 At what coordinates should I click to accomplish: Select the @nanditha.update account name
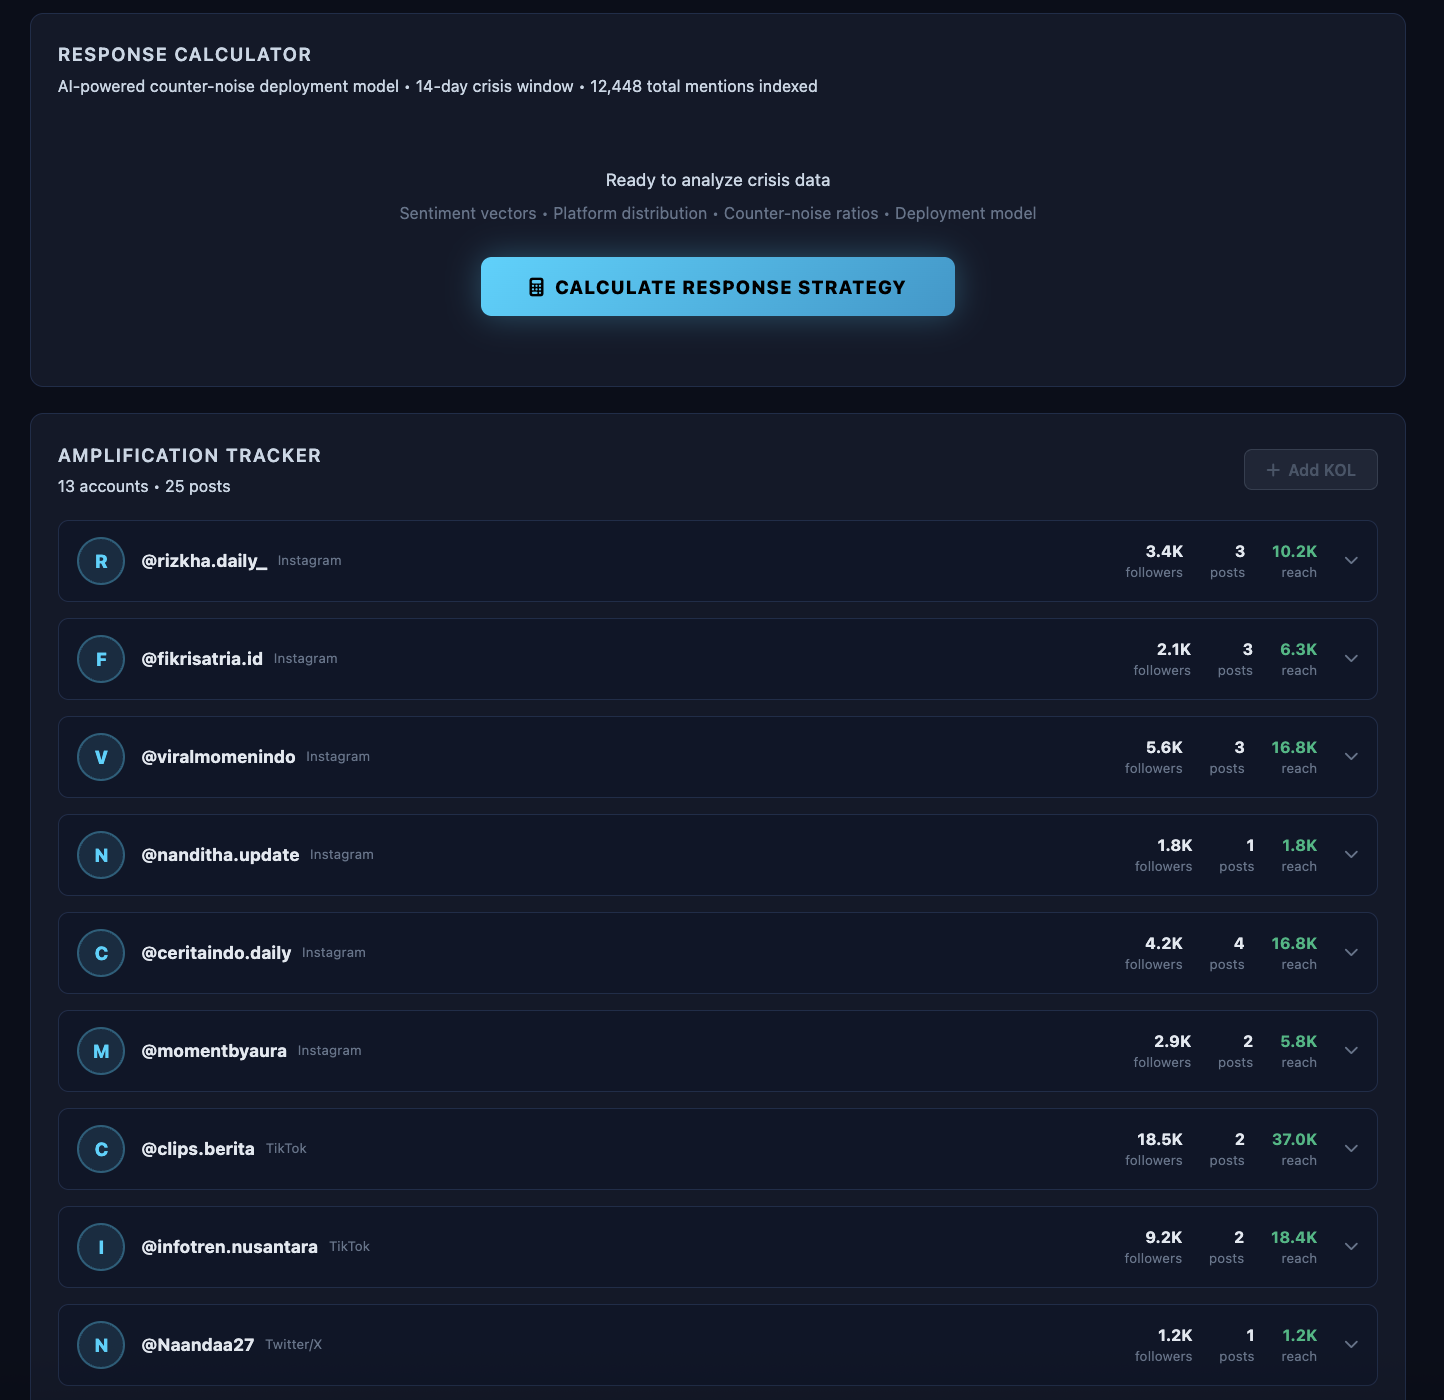[220, 855]
